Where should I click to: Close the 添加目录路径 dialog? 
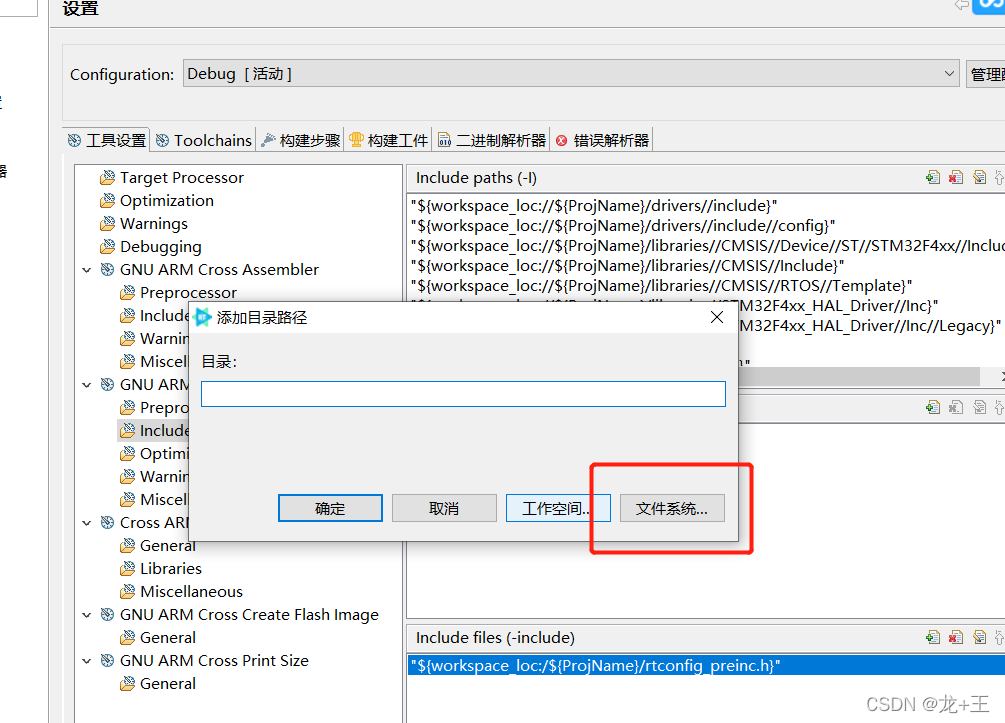[717, 317]
